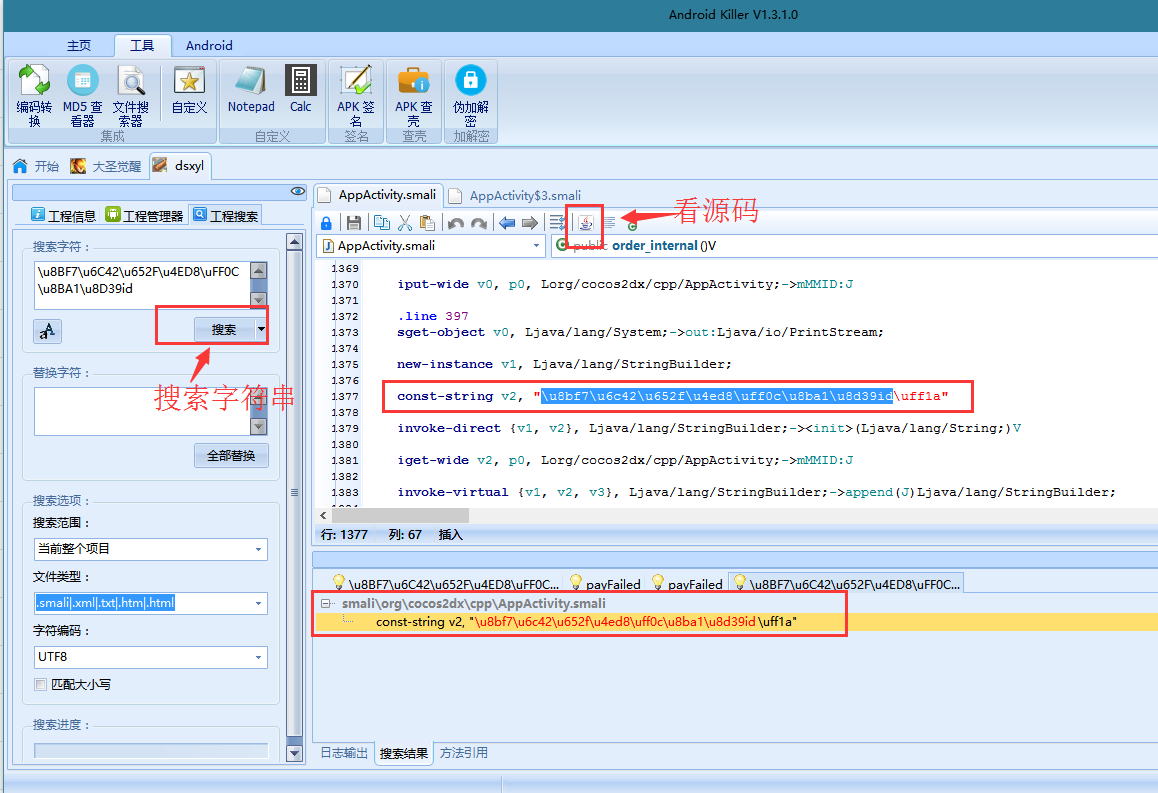
Task: Select the highlighted const-string search result row
Action: (736, 622)
